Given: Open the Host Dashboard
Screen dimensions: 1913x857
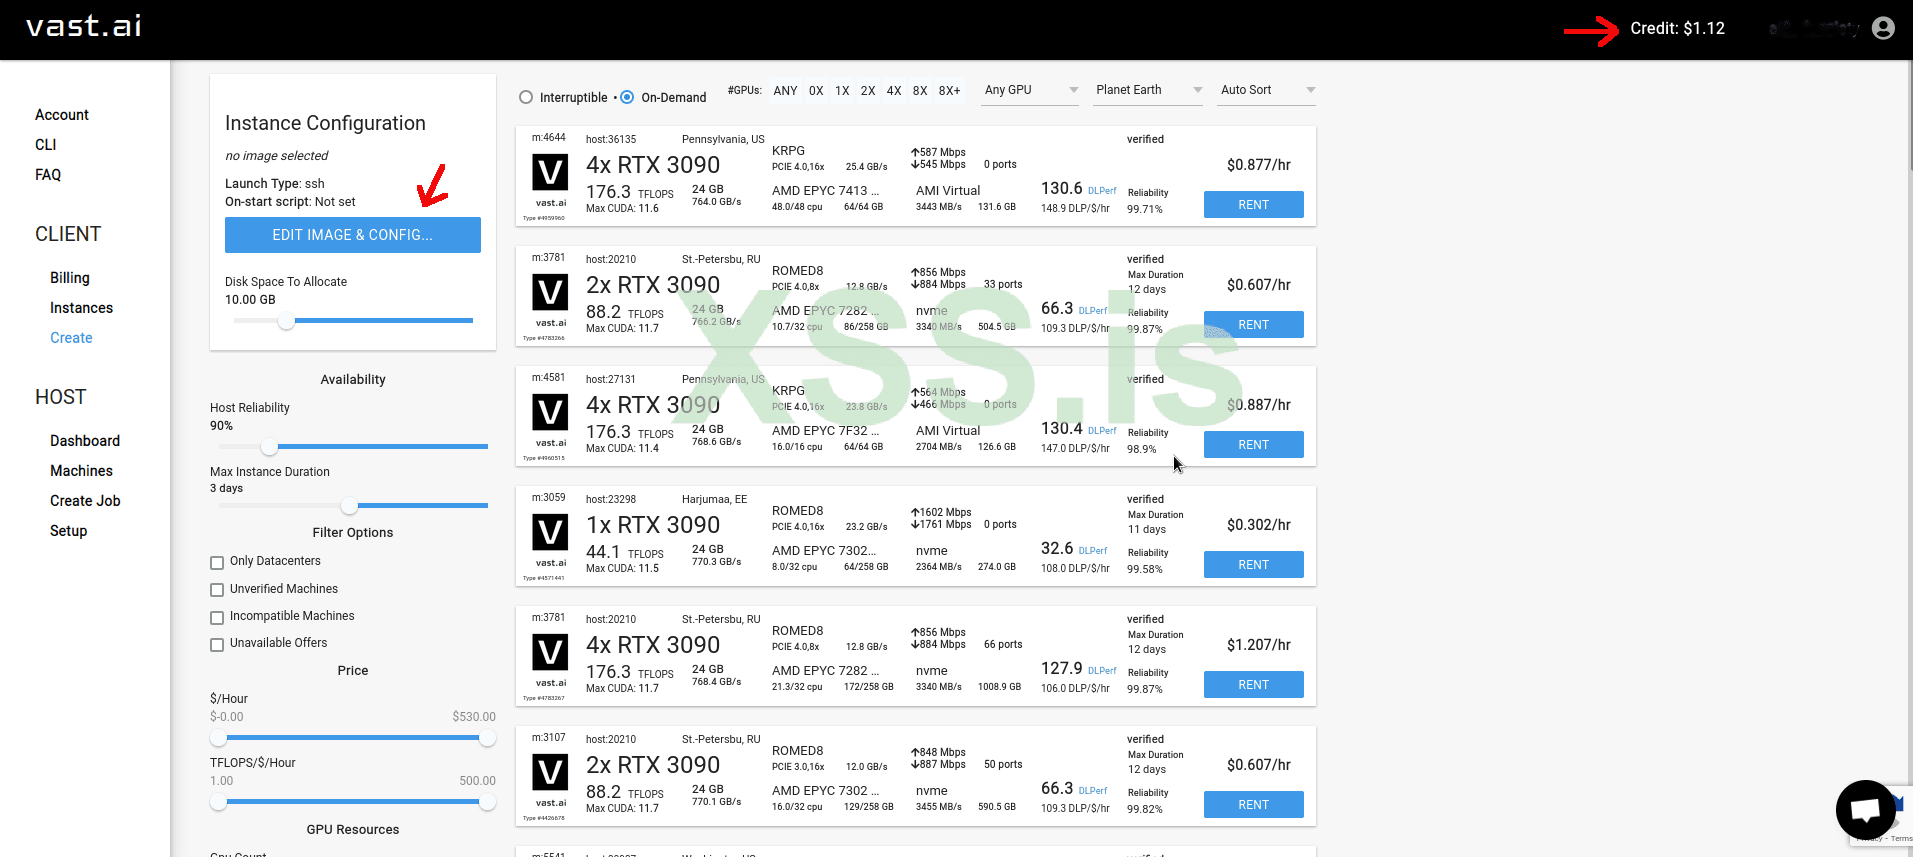Looking at the screenshot, I should tap(85, 441).
